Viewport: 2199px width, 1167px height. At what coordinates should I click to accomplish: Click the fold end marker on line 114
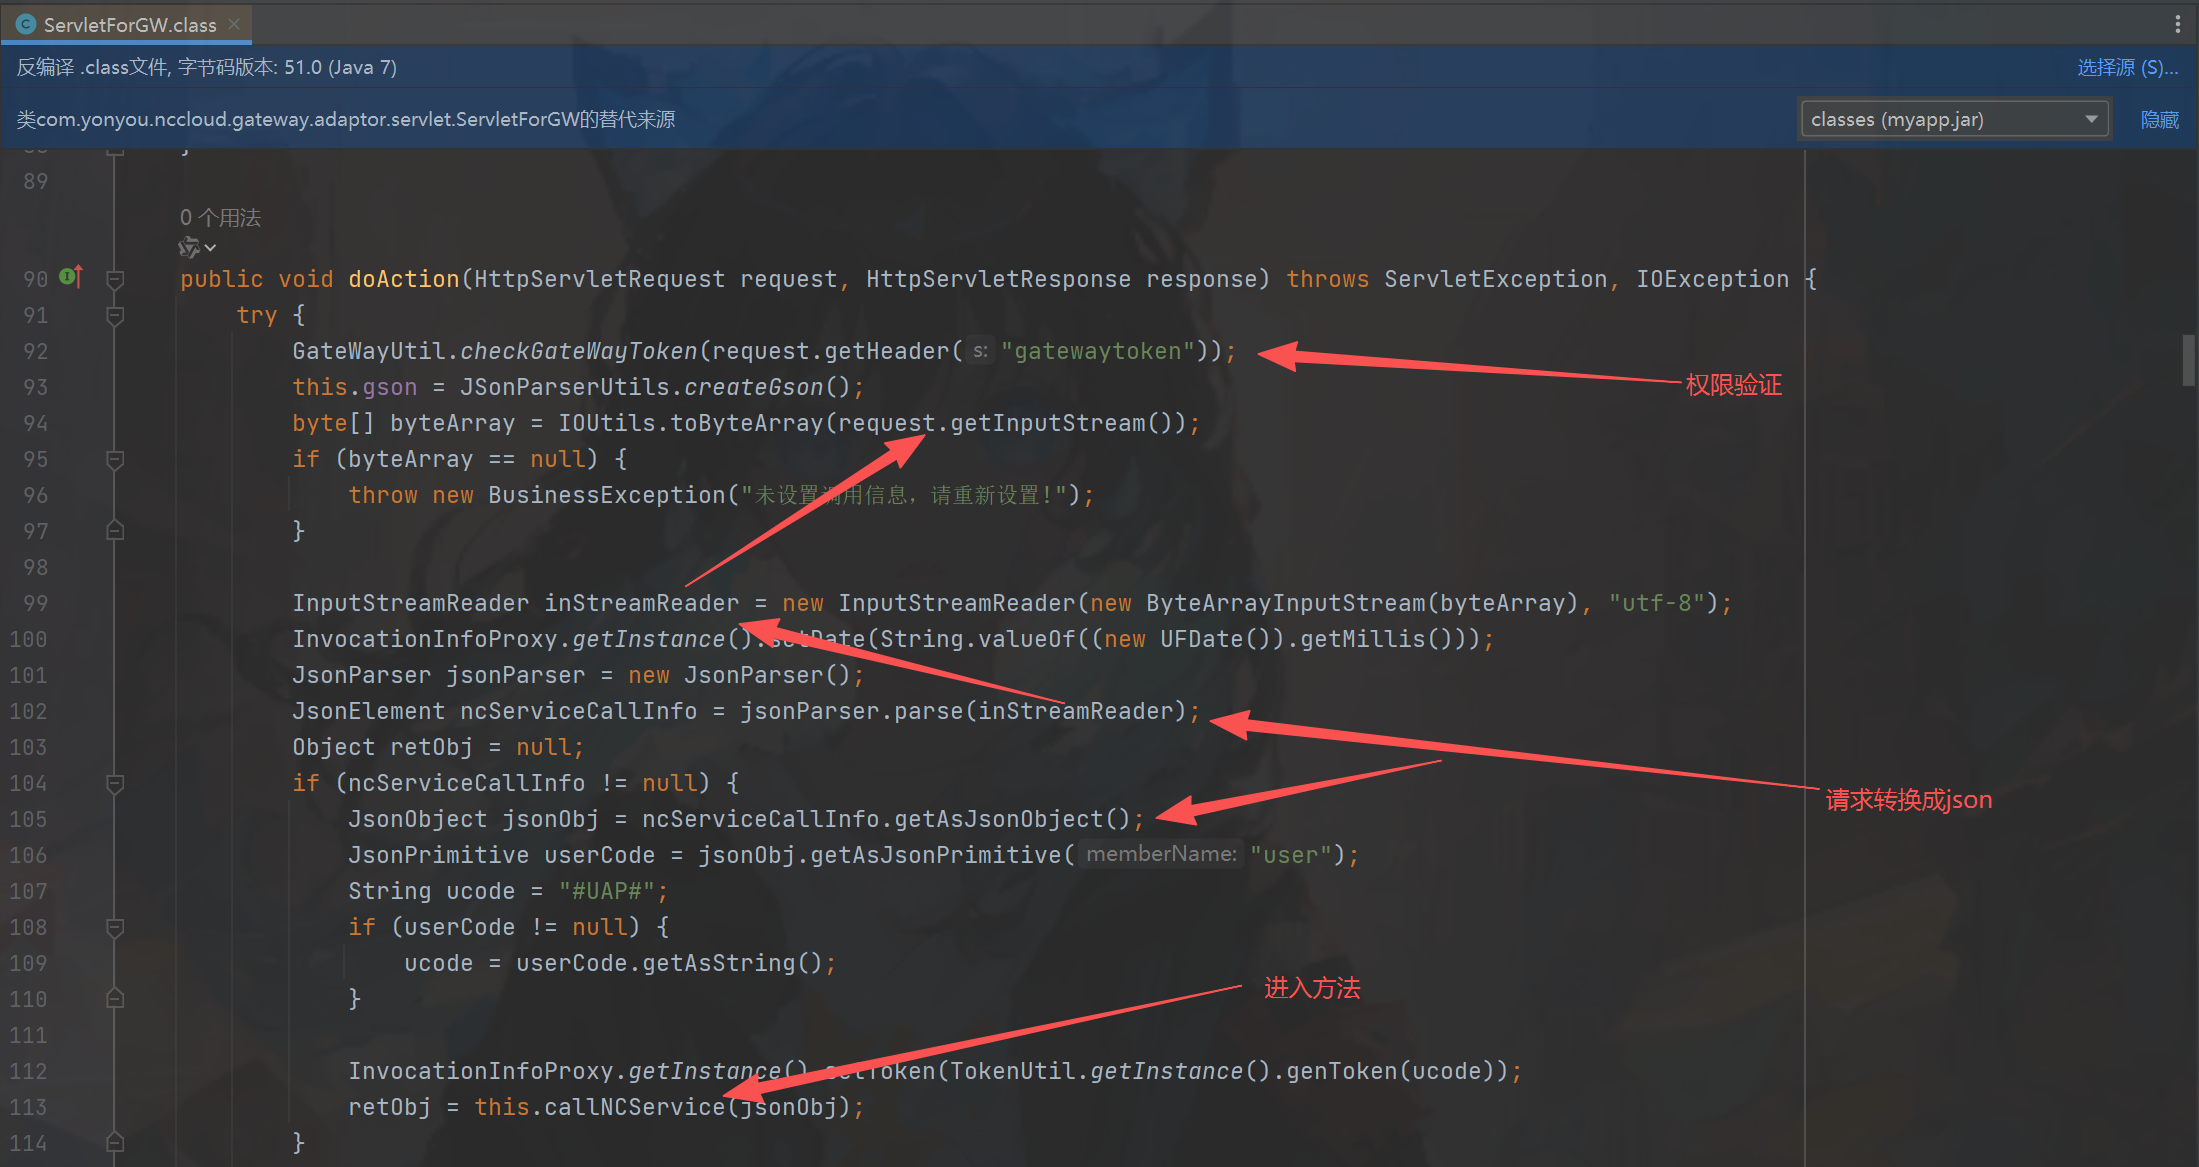pyautogui.click(x=115, y=1142)
